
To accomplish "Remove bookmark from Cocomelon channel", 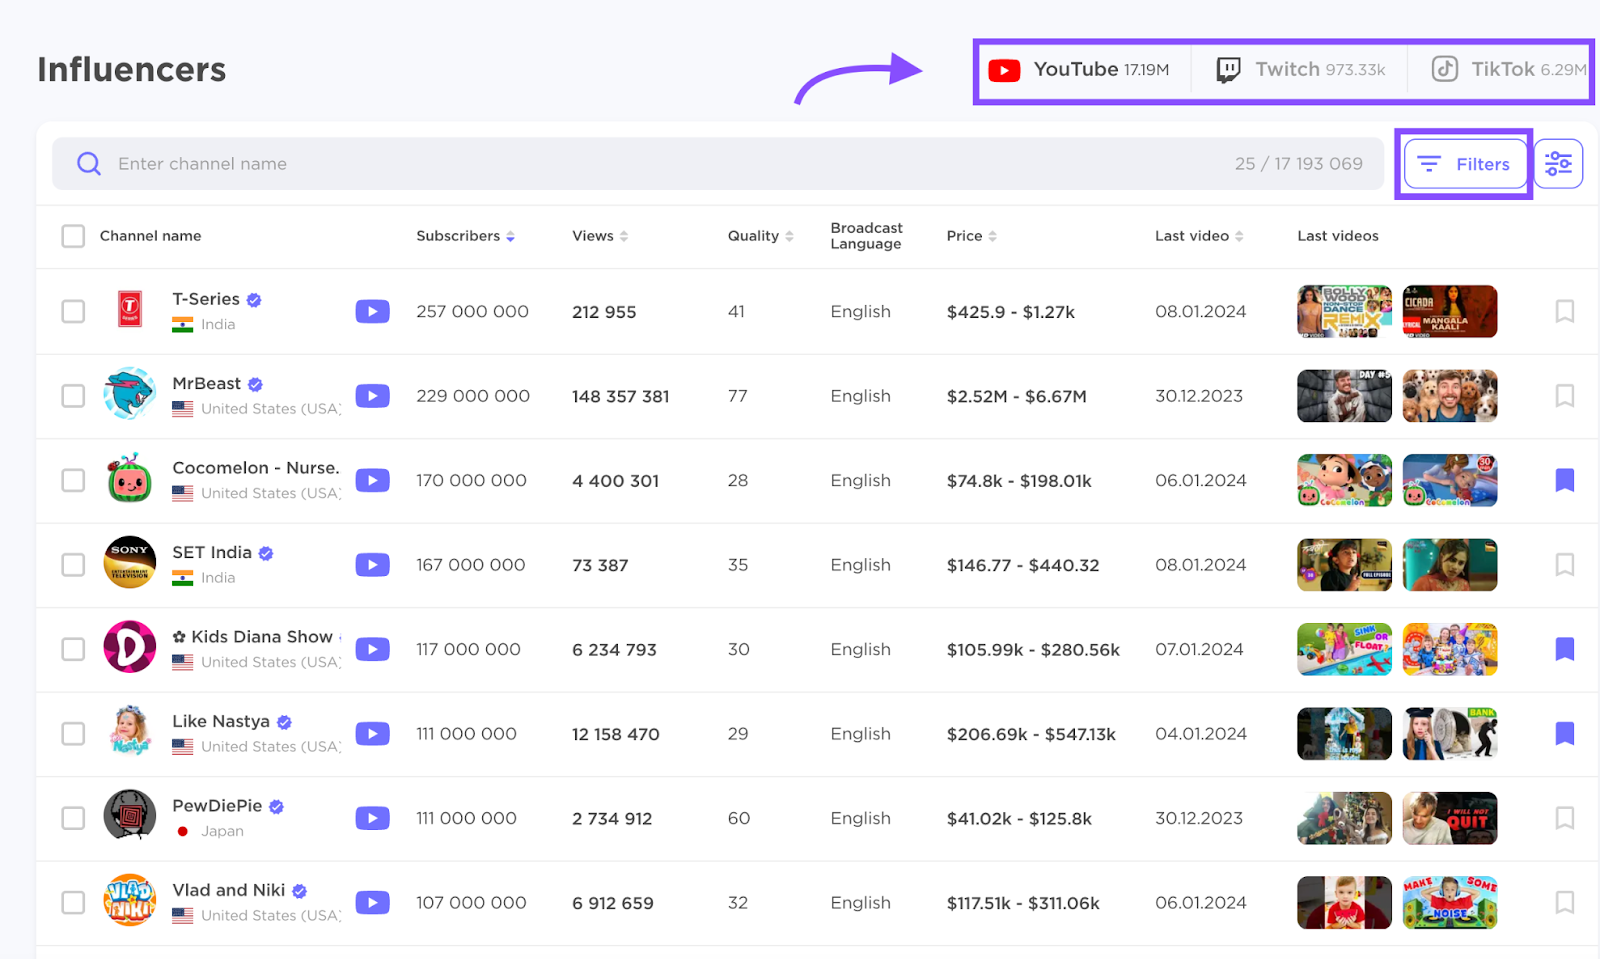I will pos(1564,481).
